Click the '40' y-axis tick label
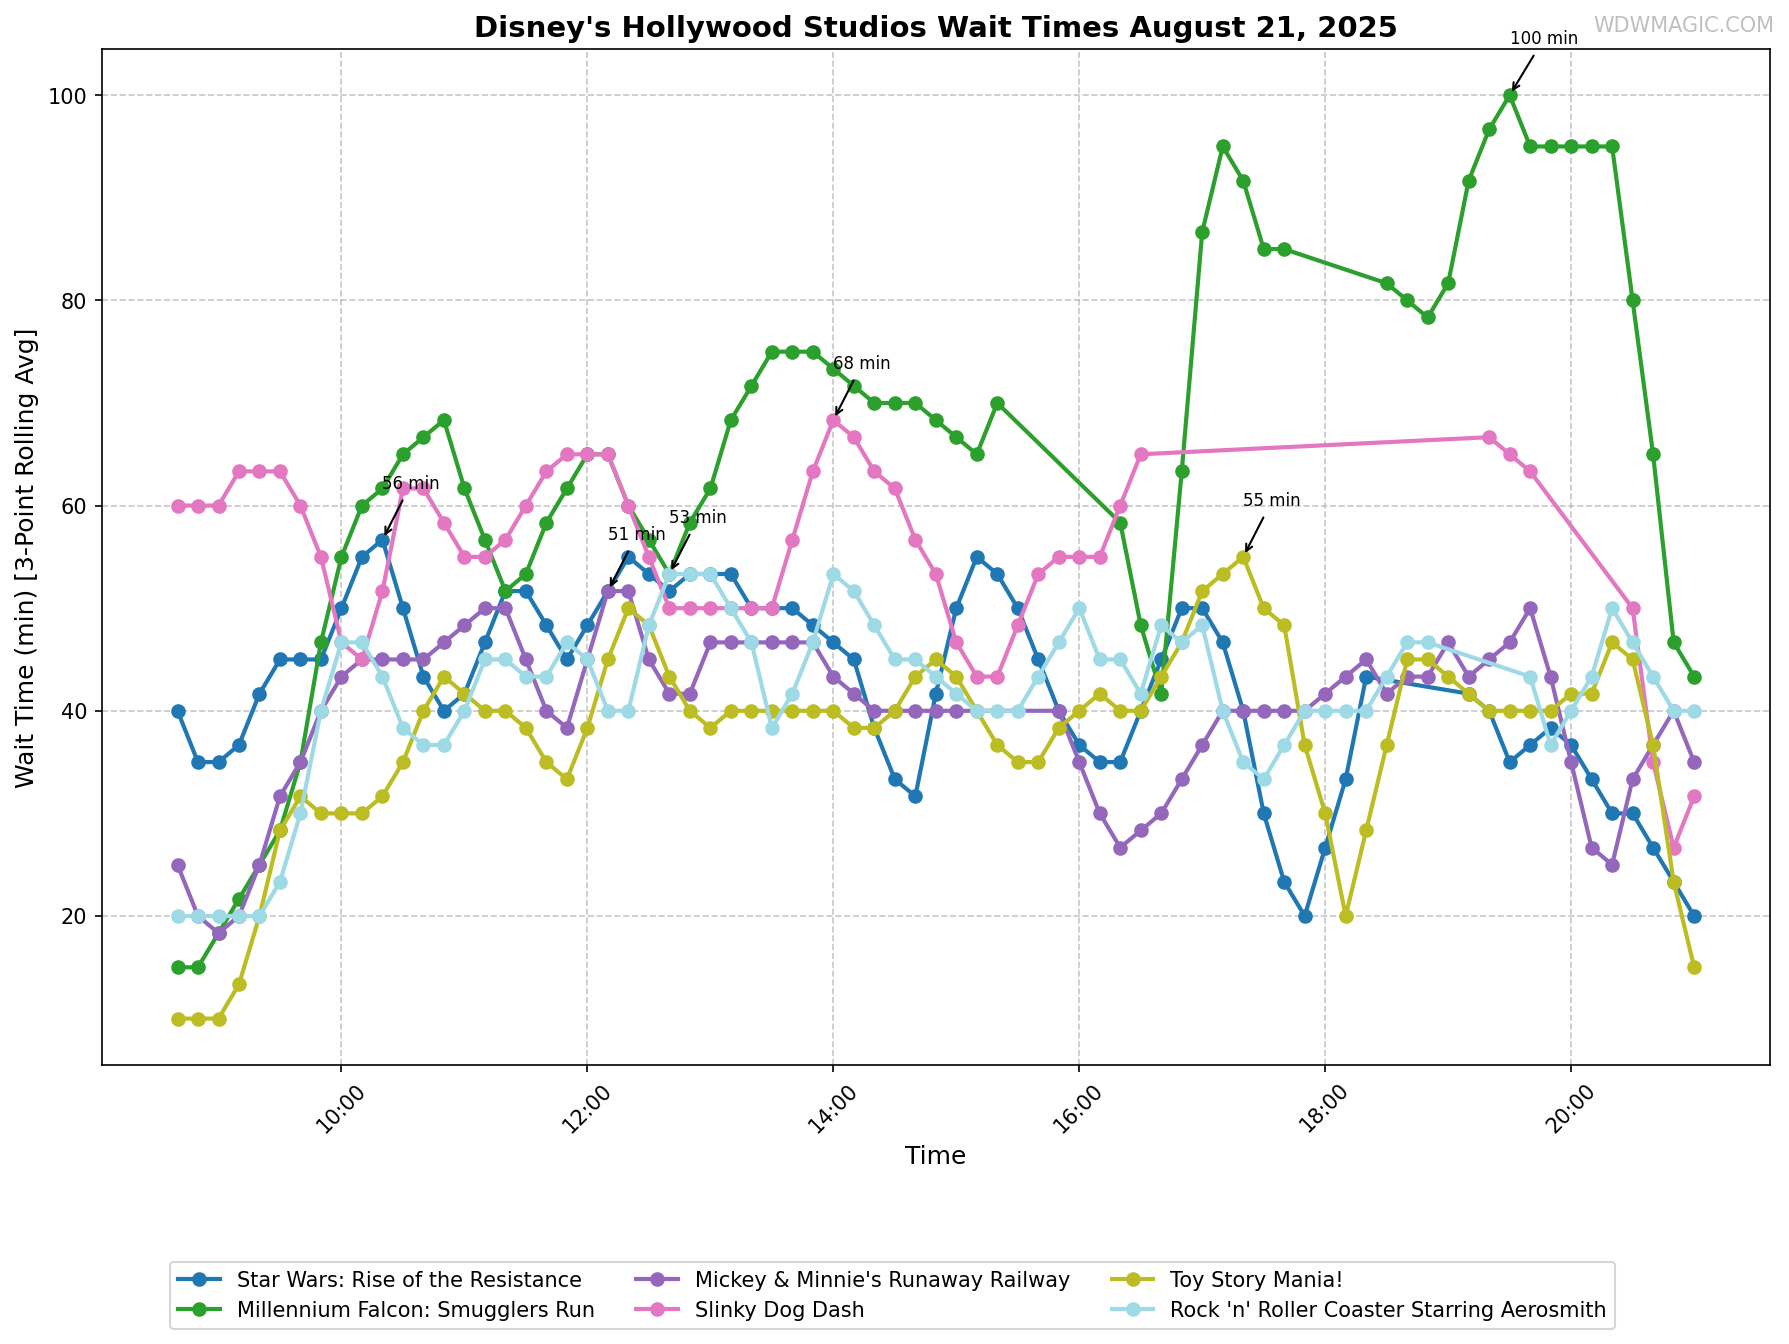This screenshot has width=1789, height=1344. tap(76, 711)
